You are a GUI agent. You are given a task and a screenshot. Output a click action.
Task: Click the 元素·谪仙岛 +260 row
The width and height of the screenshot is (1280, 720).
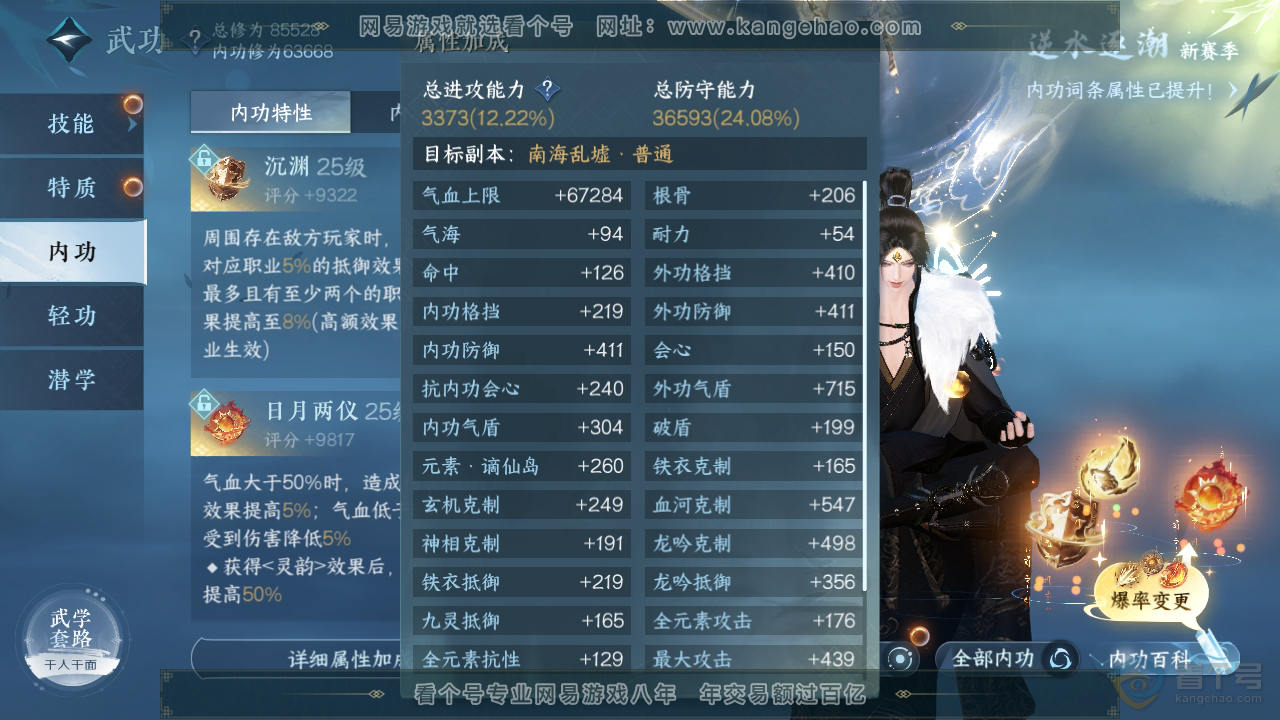[x=522, y=466]
